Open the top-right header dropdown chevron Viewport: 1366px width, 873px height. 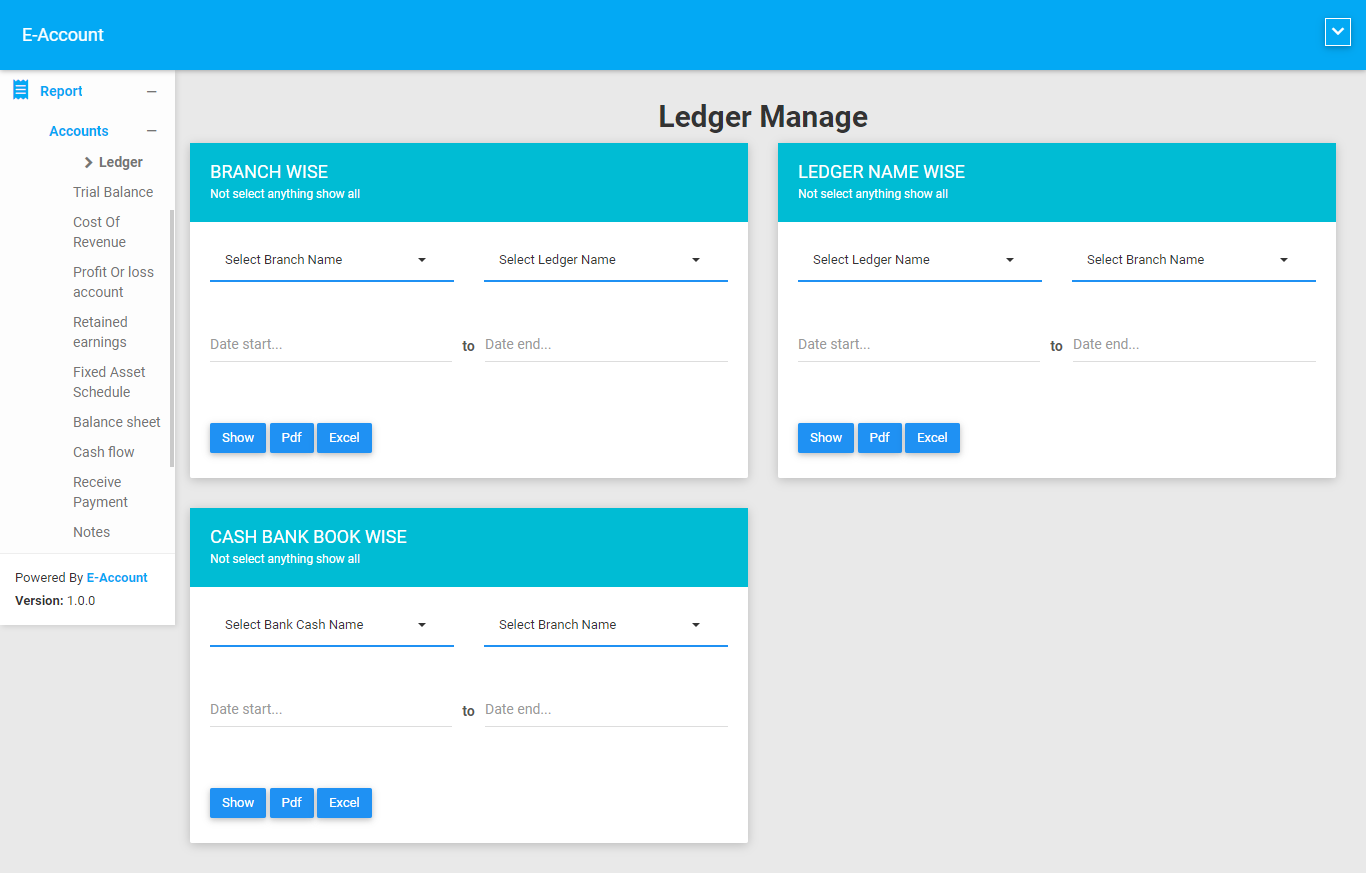tap(1337, 32)
